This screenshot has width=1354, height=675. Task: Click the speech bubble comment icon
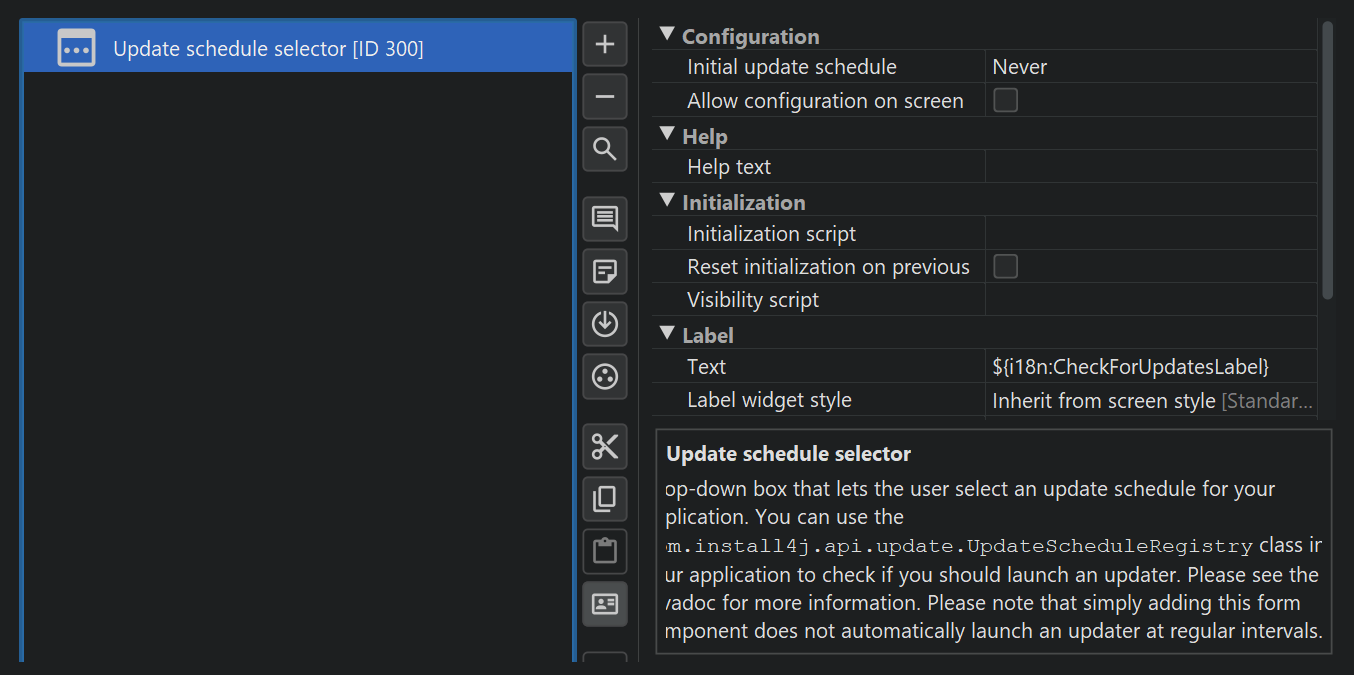(x=605, y=219)
